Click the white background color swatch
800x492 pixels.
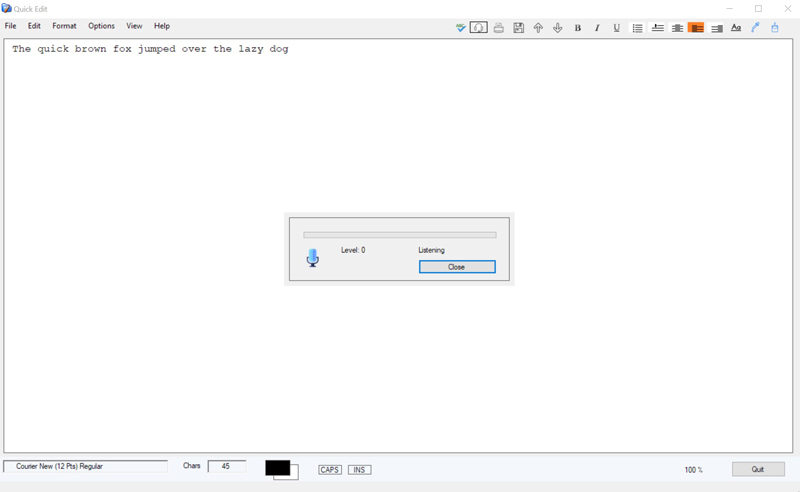pyautogui.click(x=294, y=473)
